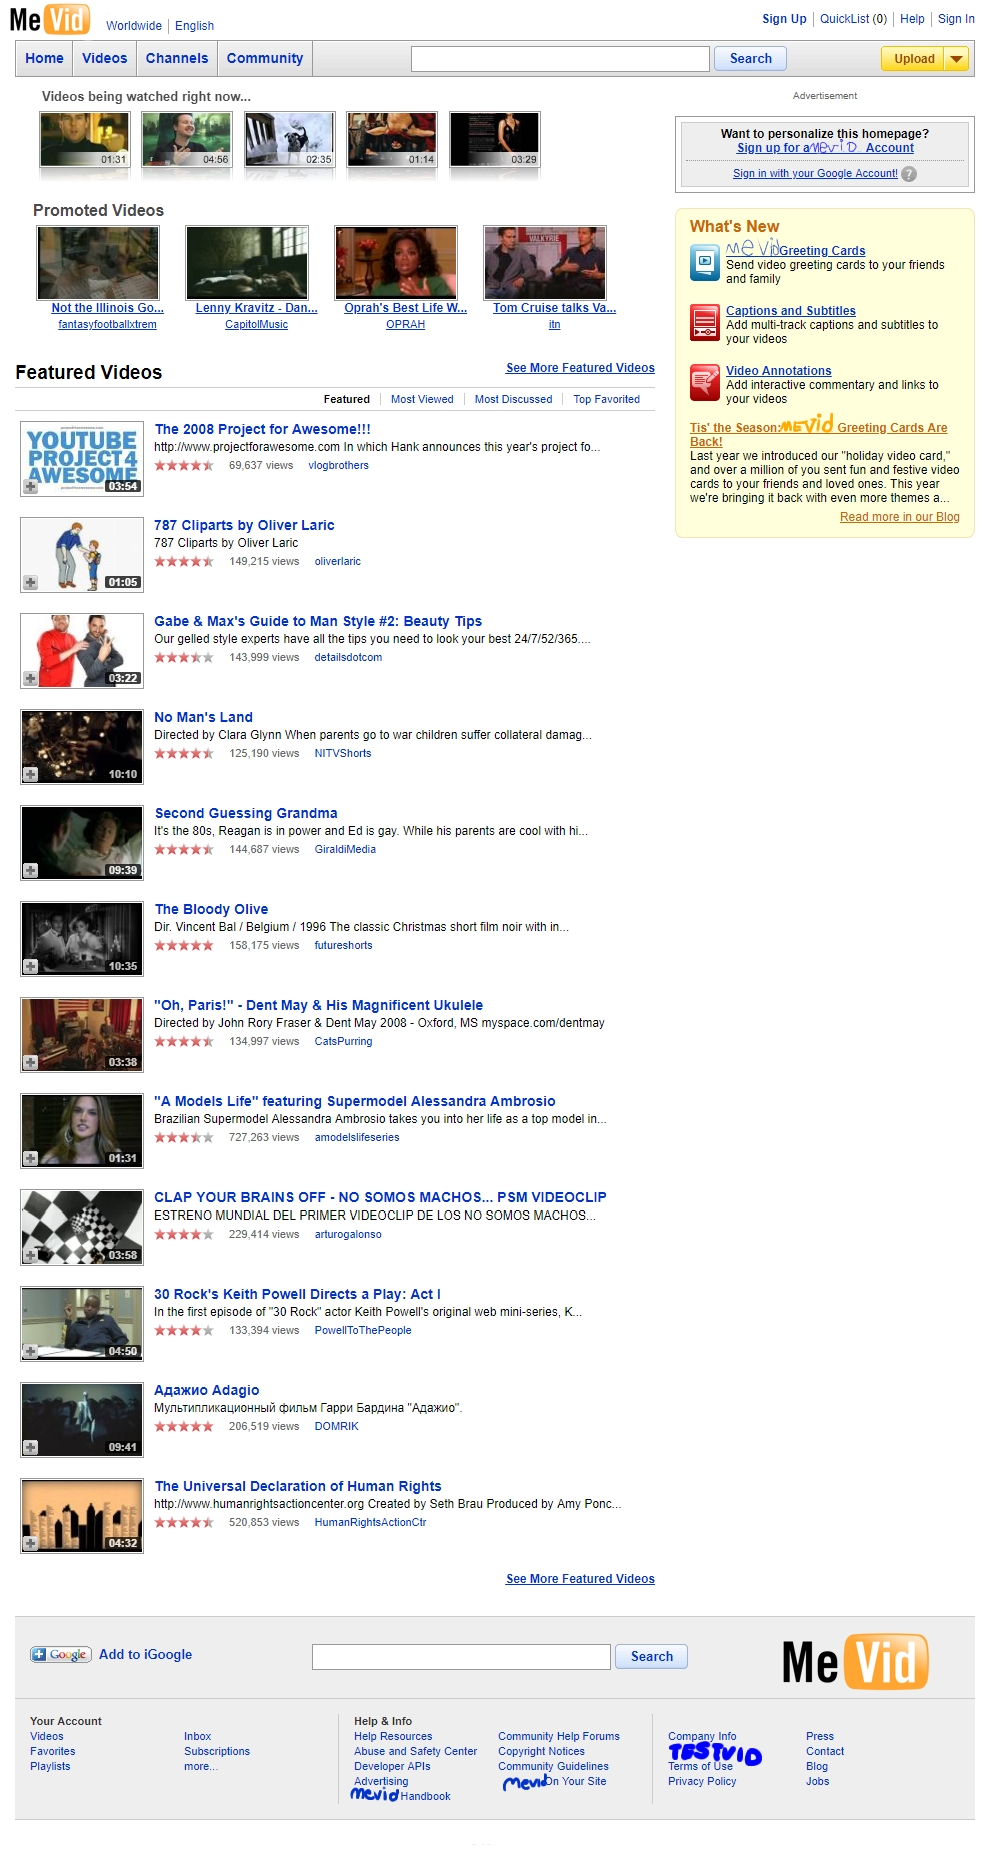Image resolution: width=990 pixels, height=1860 pixels.
Task: Click the Google icon beside Add to iGoogle
Action: 61,1655
